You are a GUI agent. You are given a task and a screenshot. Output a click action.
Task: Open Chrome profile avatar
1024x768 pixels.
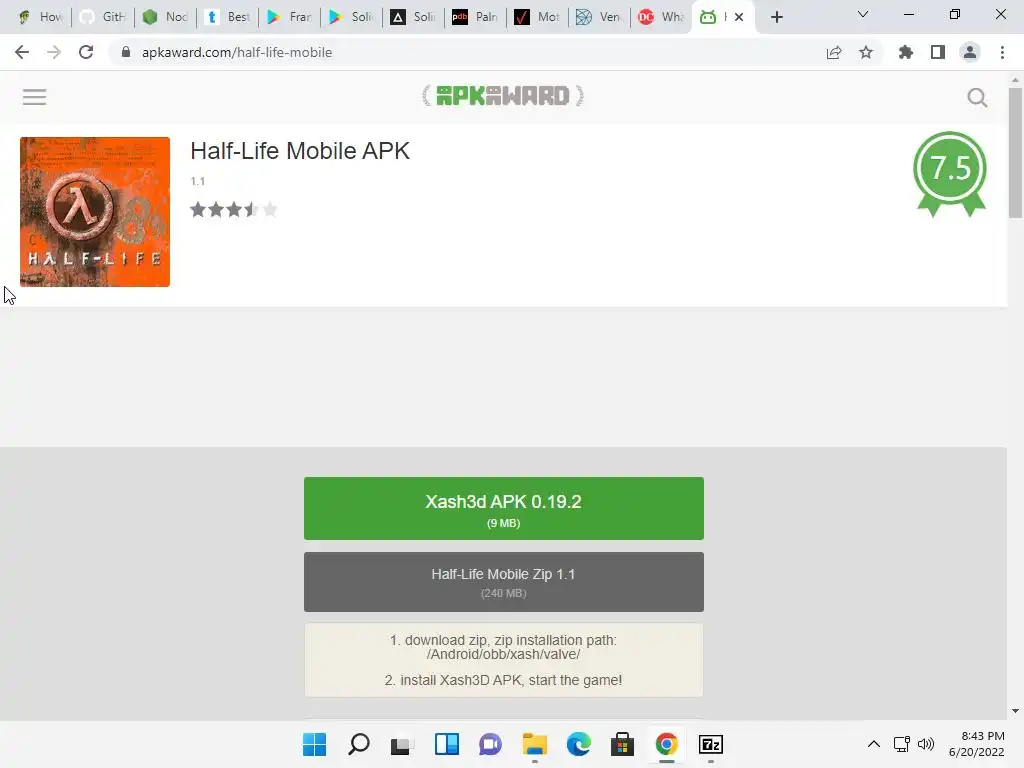(x=970, y=52)
